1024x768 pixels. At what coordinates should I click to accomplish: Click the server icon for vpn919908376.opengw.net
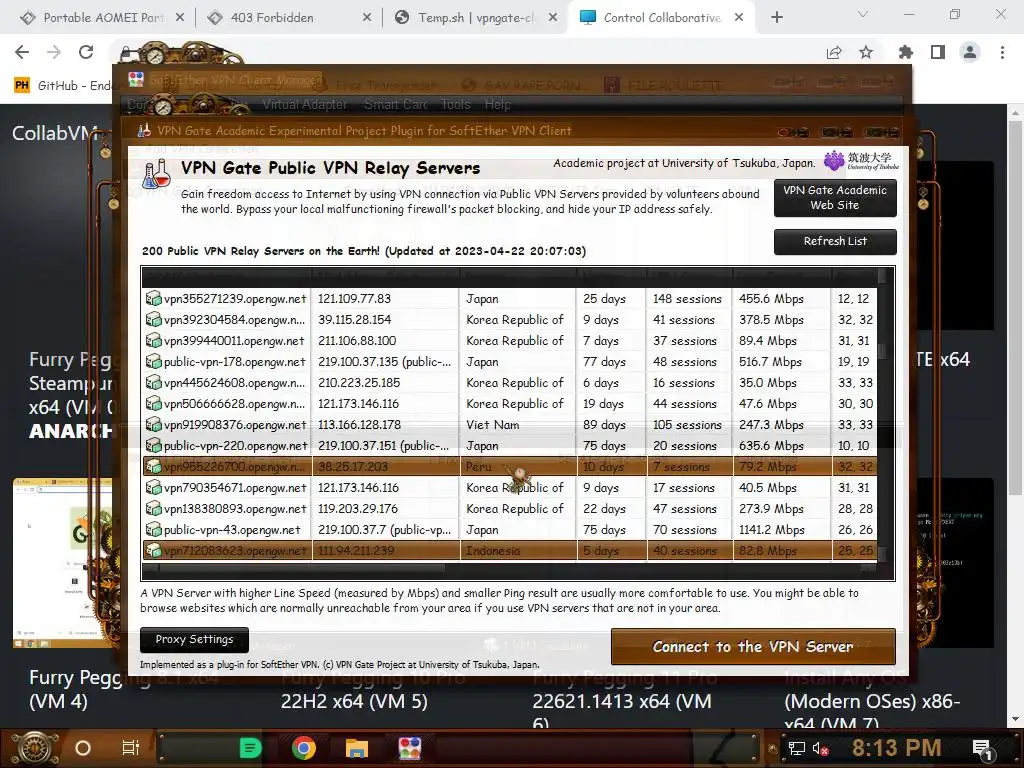click(153, 424)
